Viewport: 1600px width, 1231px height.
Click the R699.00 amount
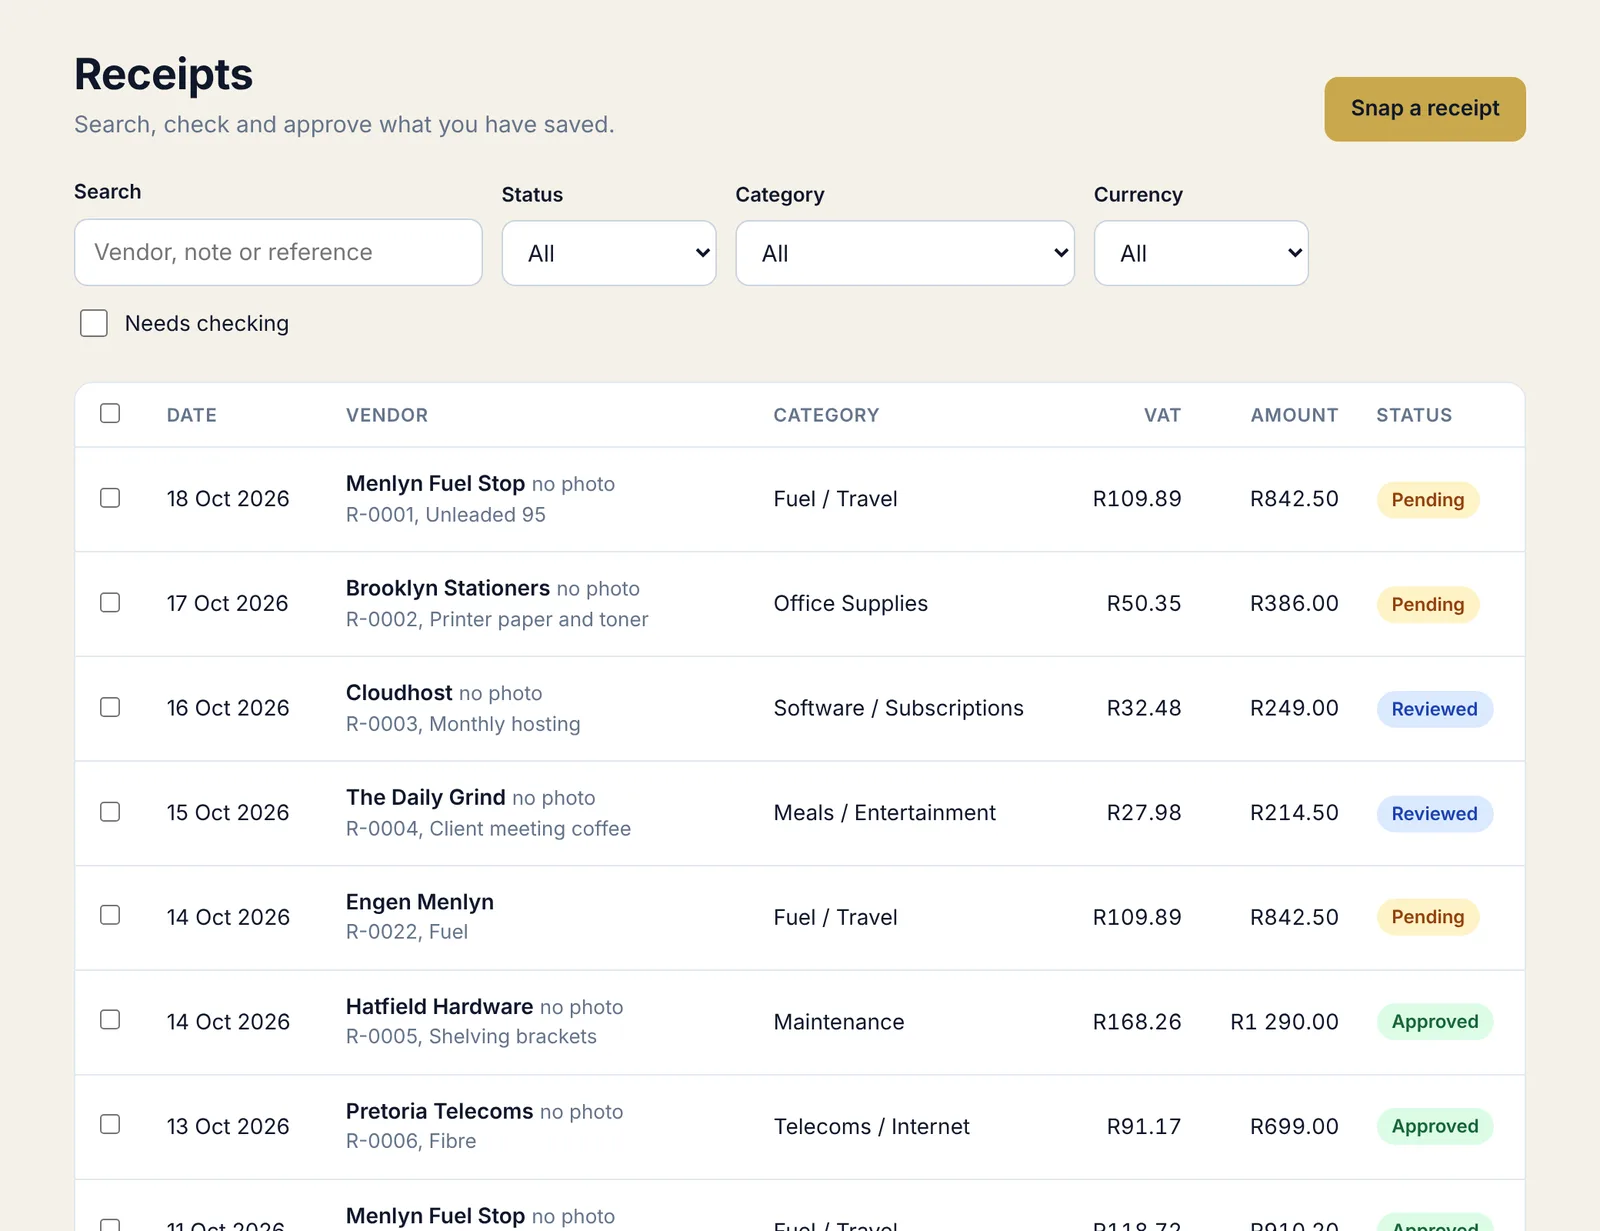[x=1294, y=1127]
